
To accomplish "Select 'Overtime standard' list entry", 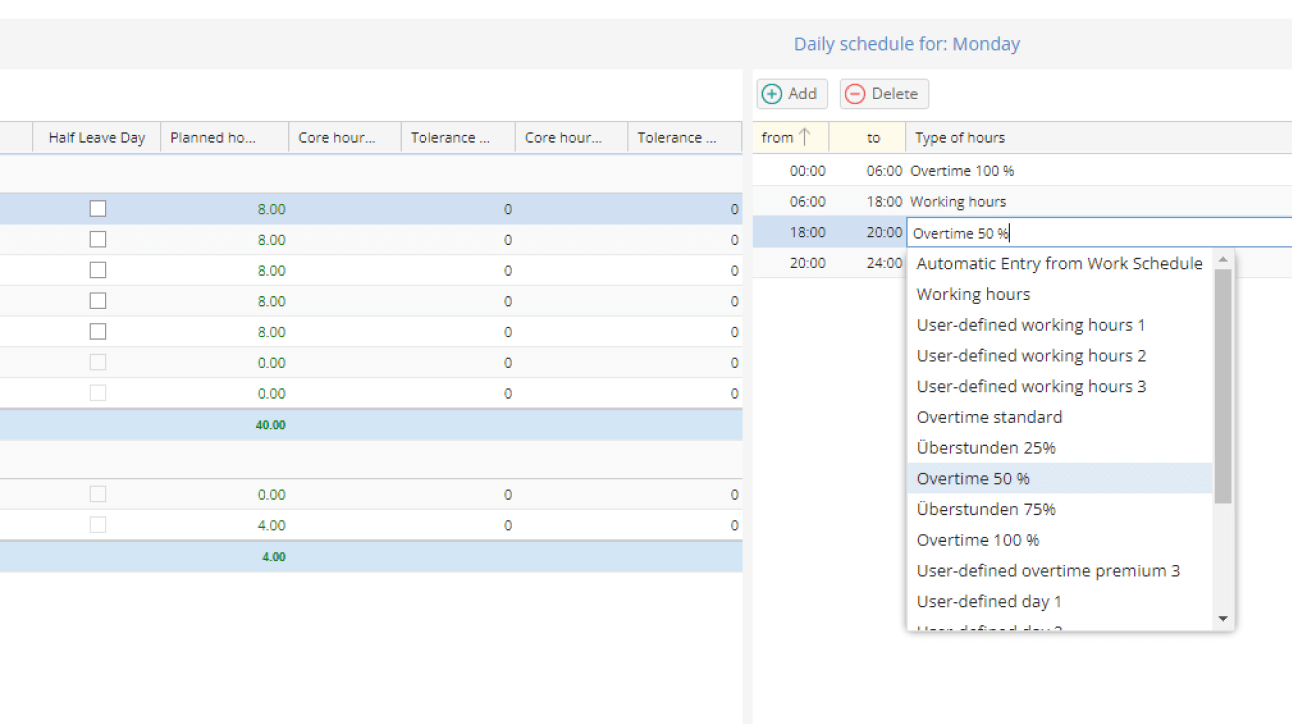I will click(x=989, y=417).
